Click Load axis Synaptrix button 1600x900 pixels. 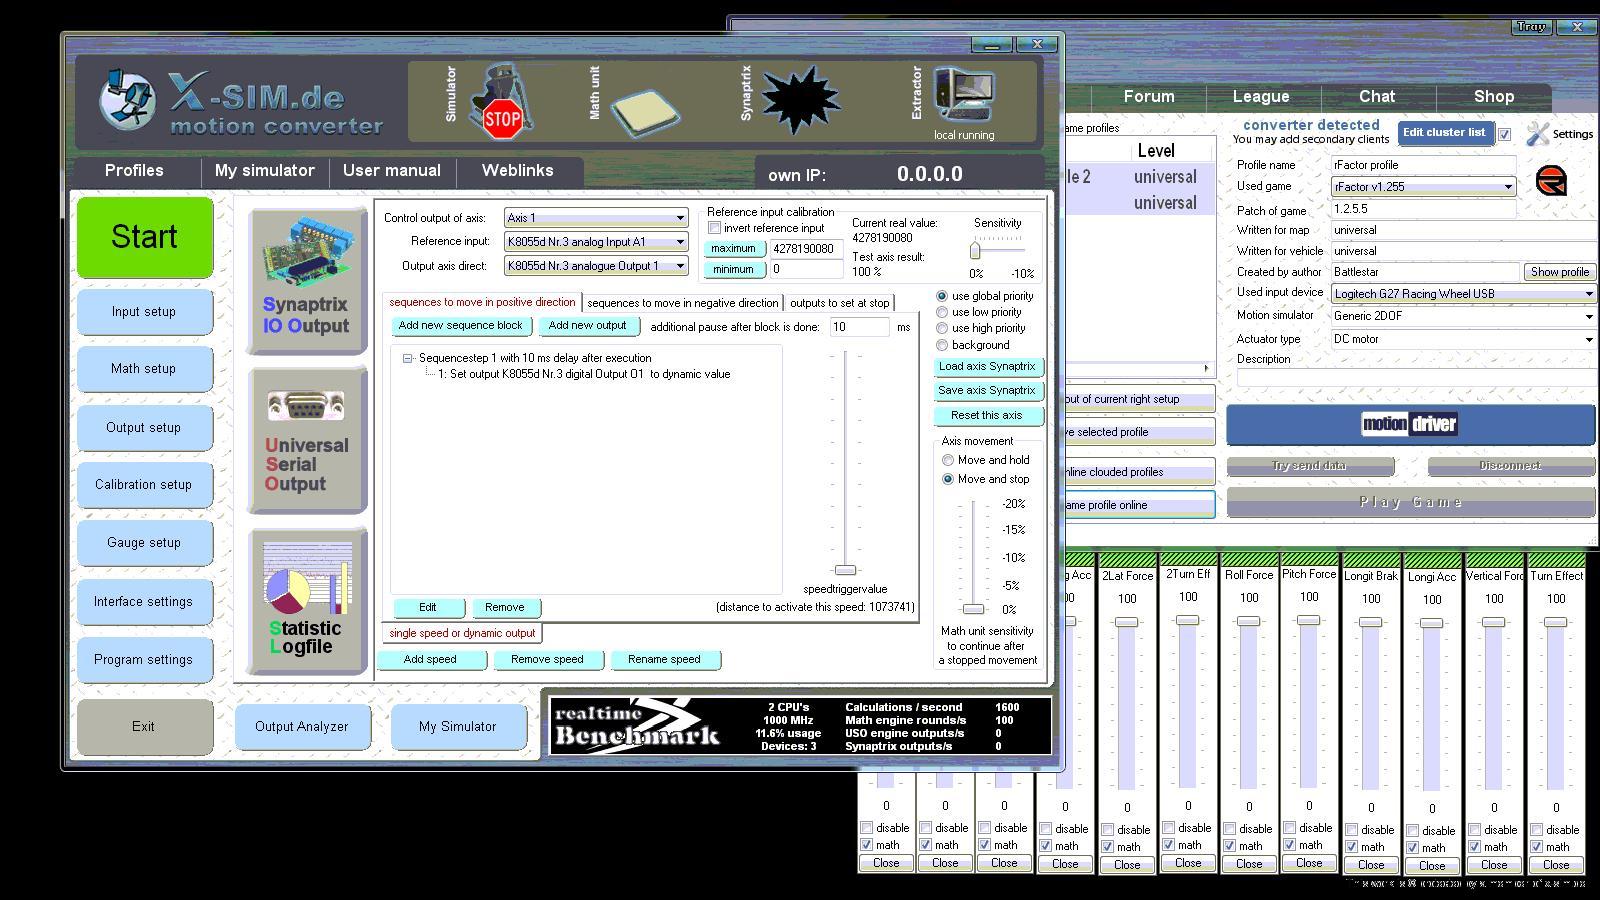(x=987, y=367)
